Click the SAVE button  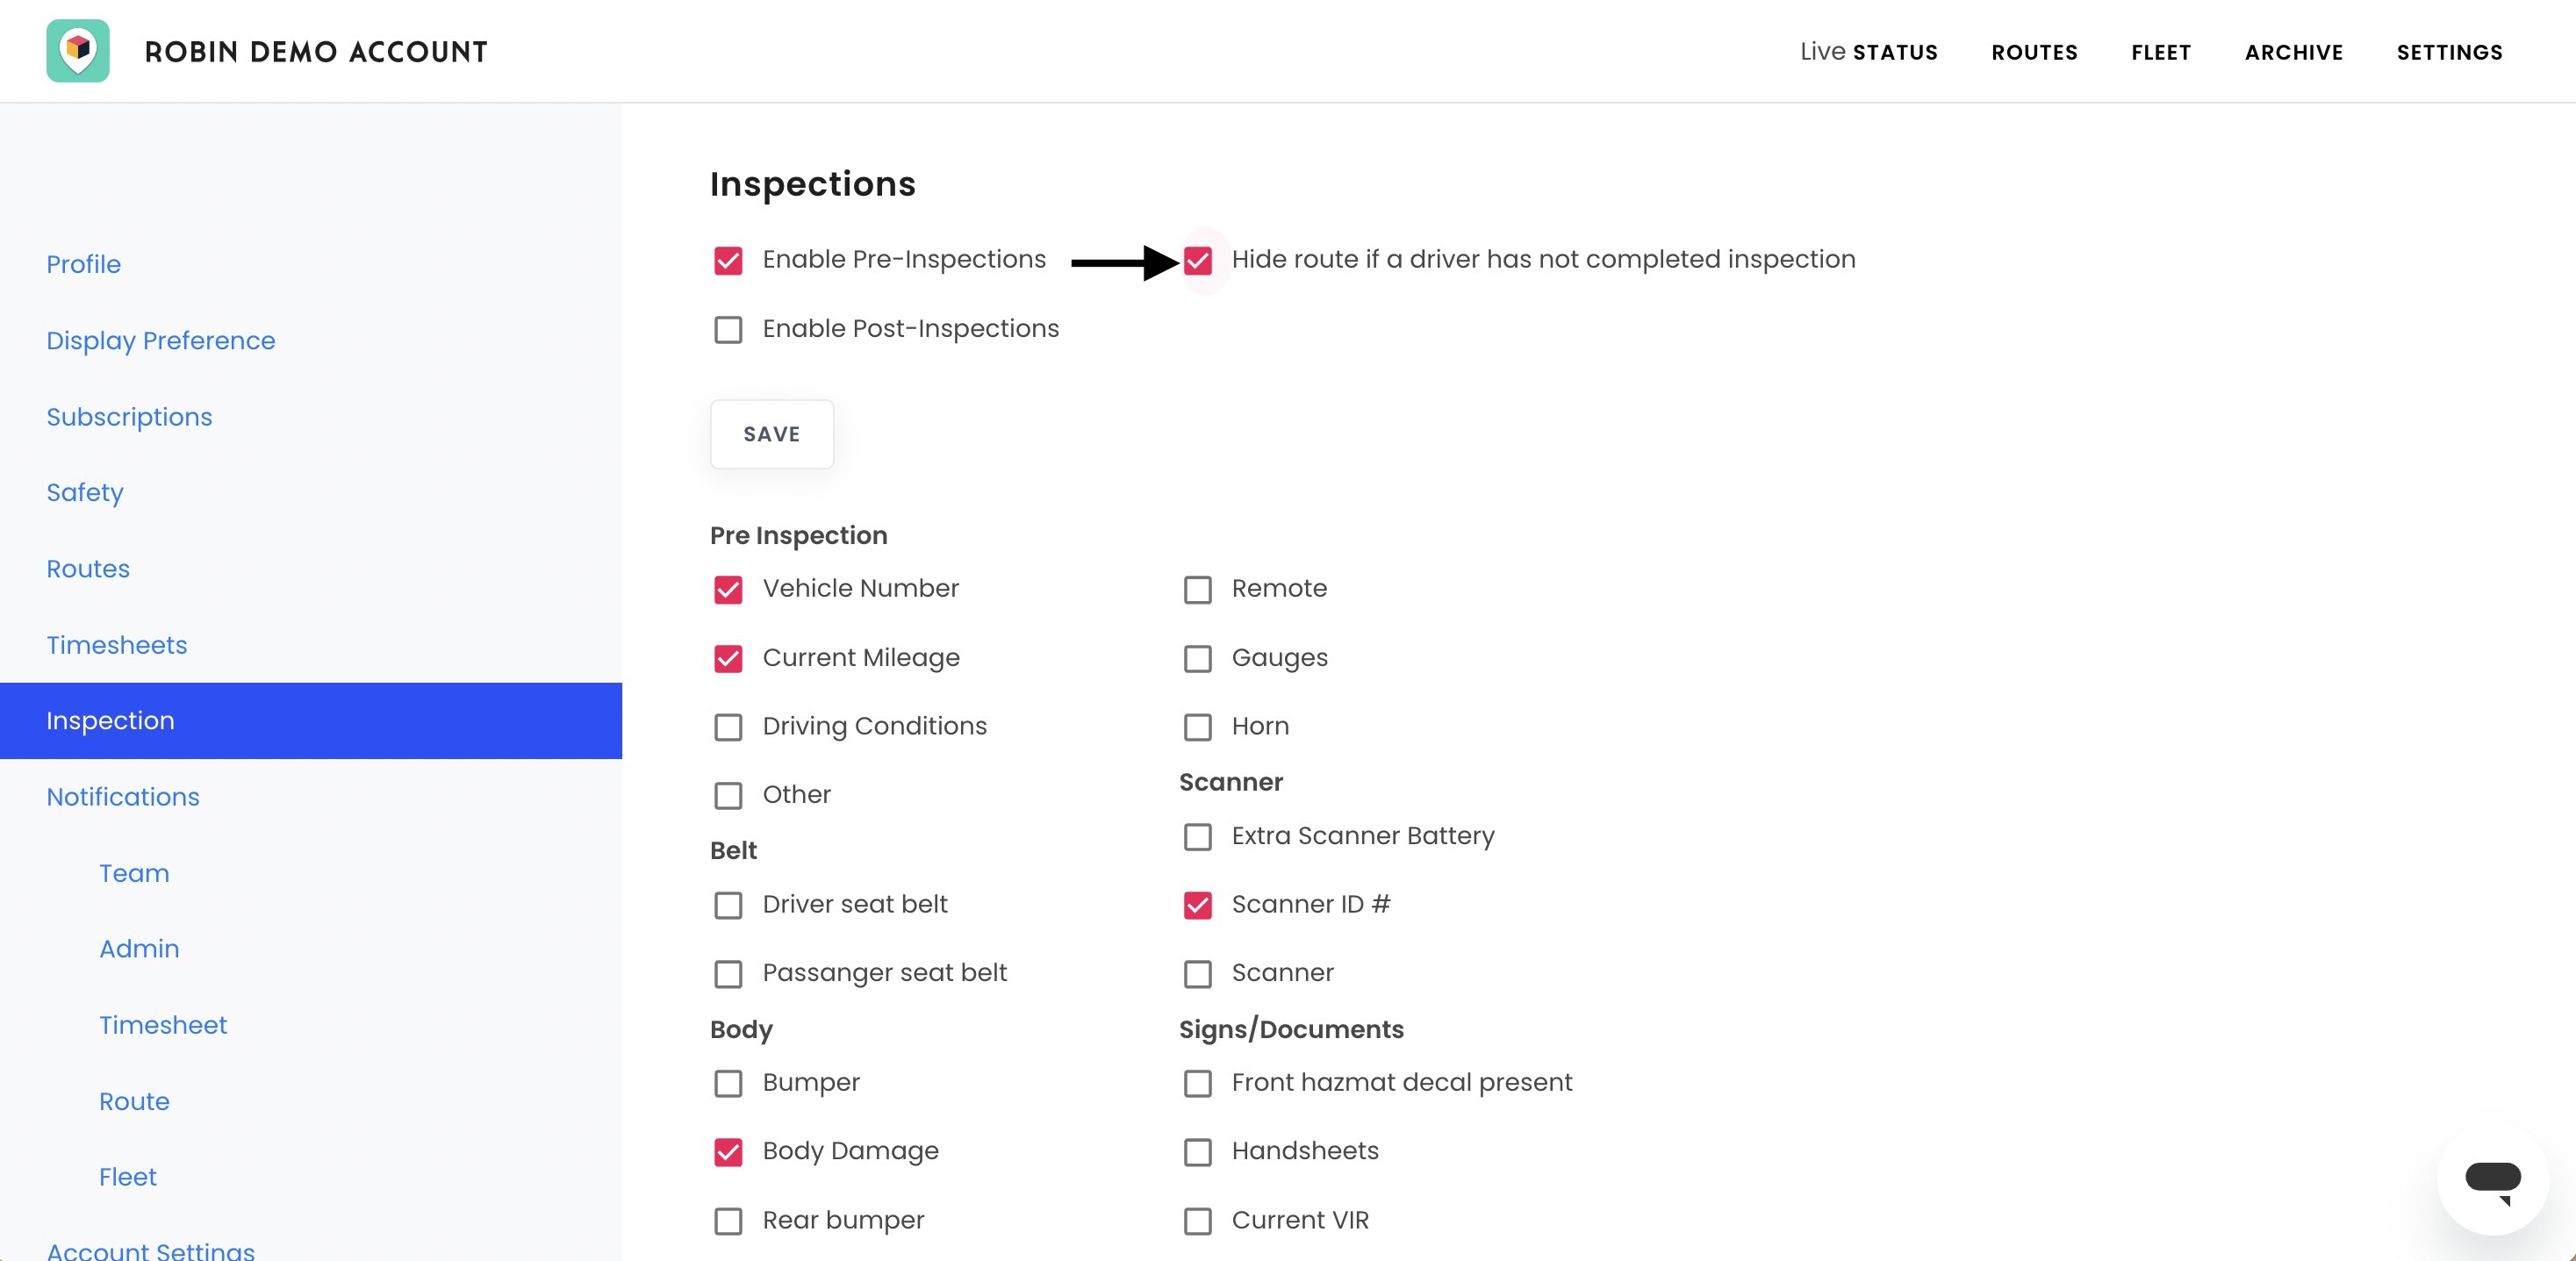point(772,434)
